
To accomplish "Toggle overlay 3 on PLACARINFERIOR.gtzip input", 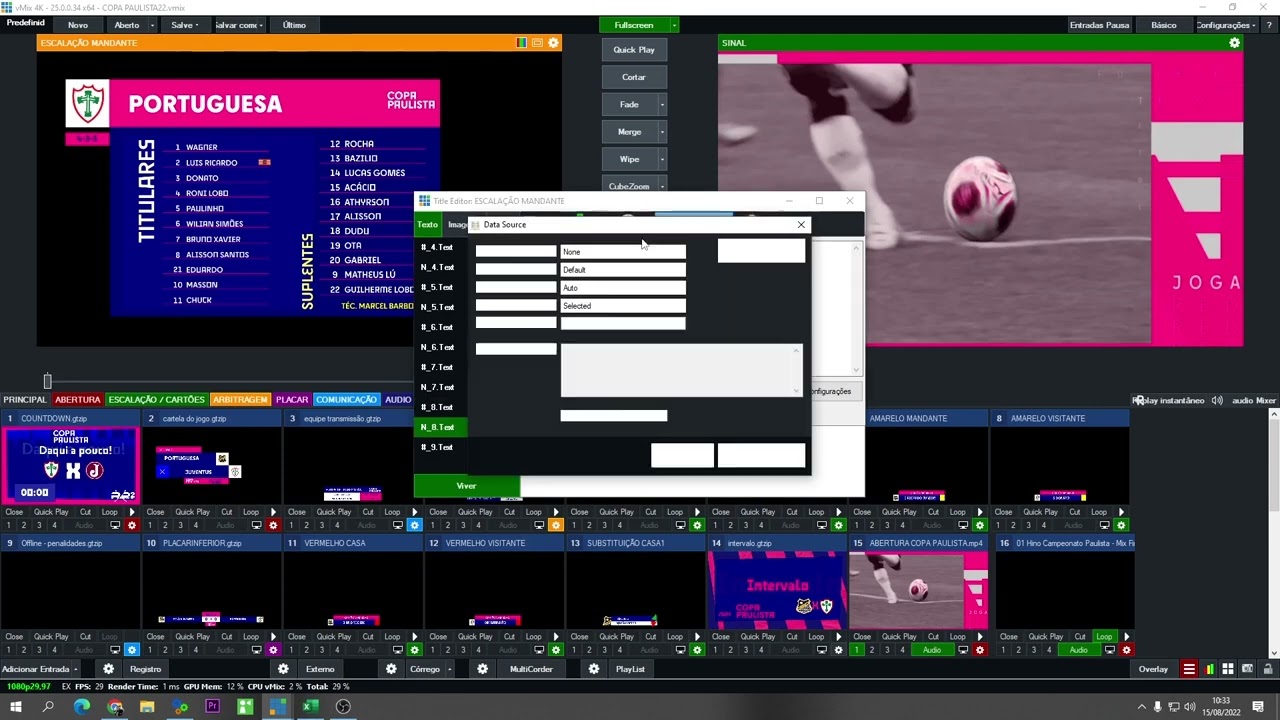I will (181, 650).
